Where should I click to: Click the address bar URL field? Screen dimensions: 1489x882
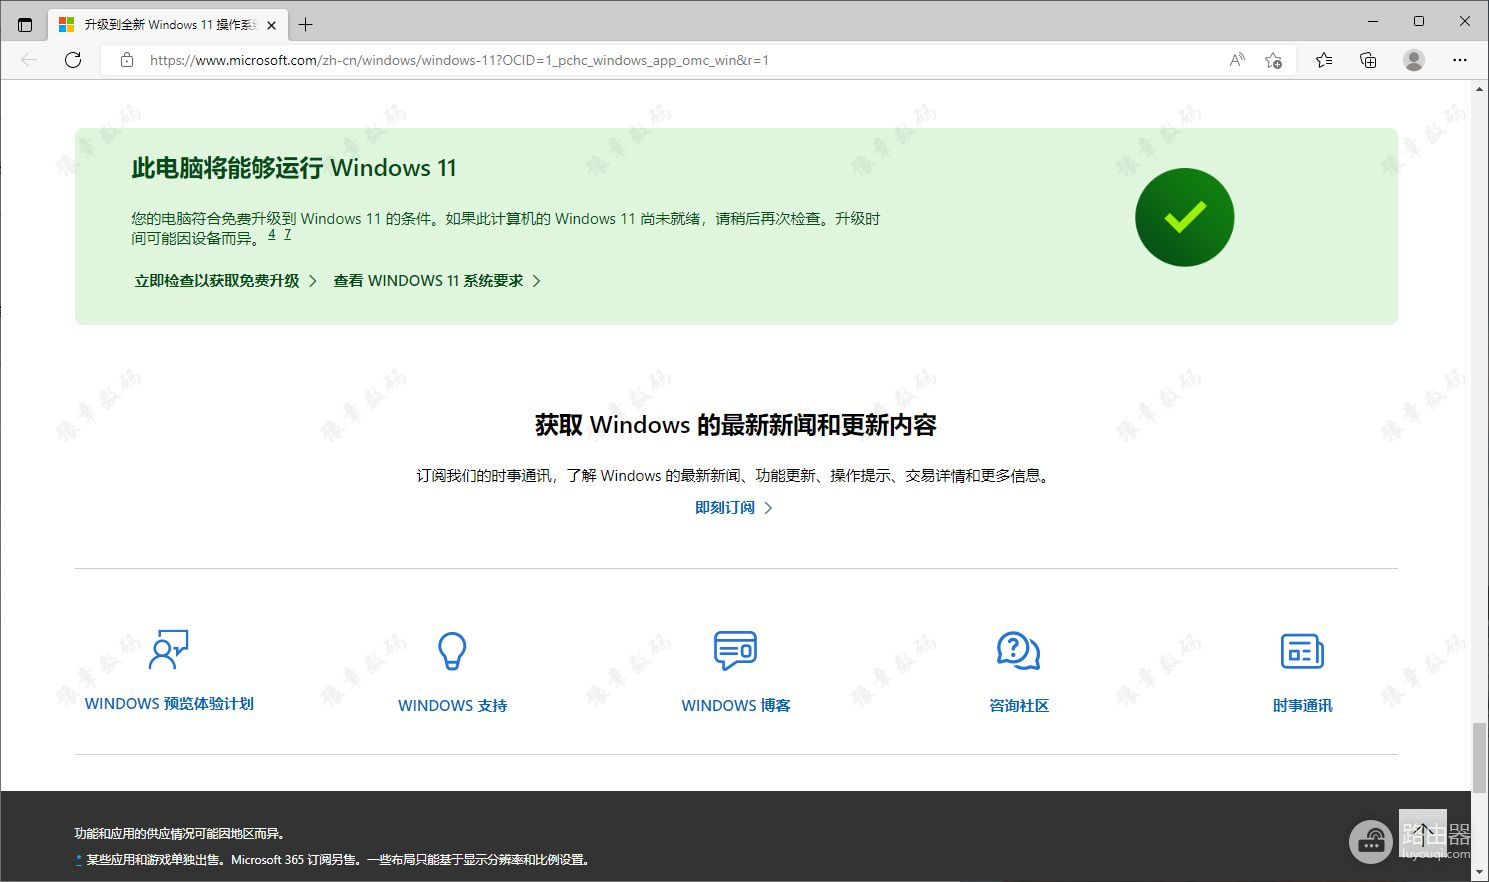[x=680, y=60]
